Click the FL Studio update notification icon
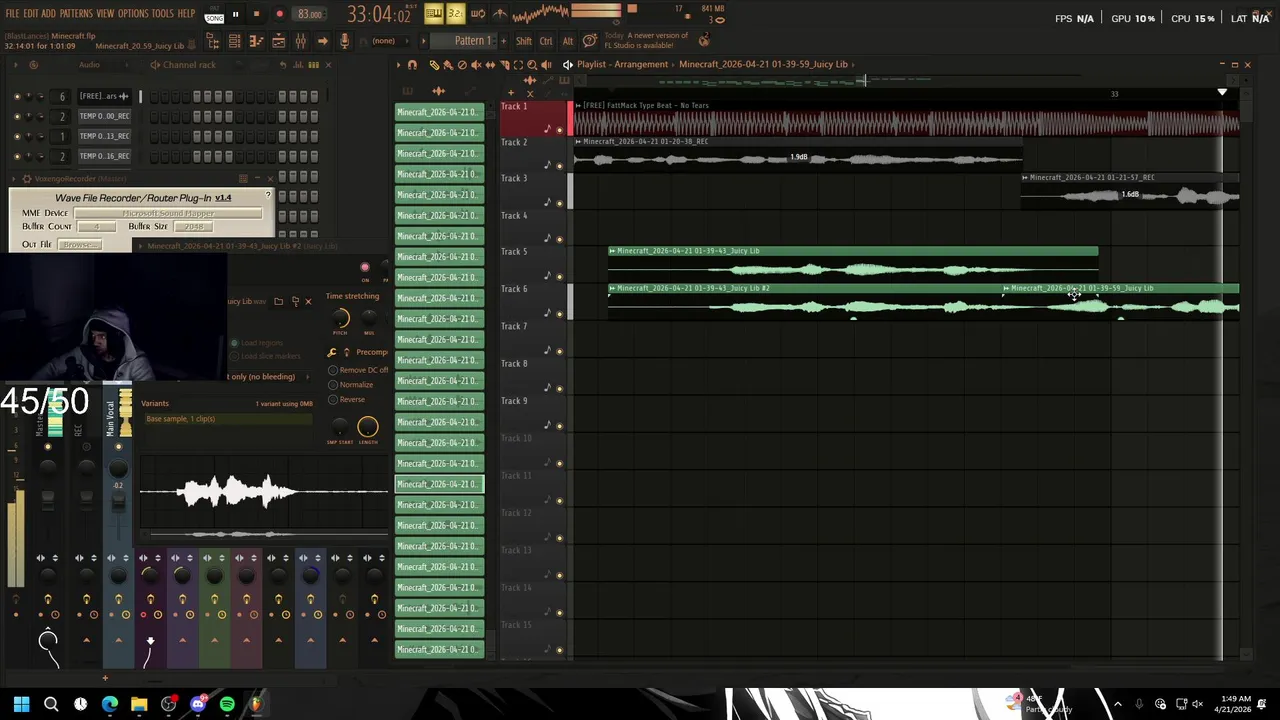The height and width of the screenshot is (720, 1280). pos(704,40)
